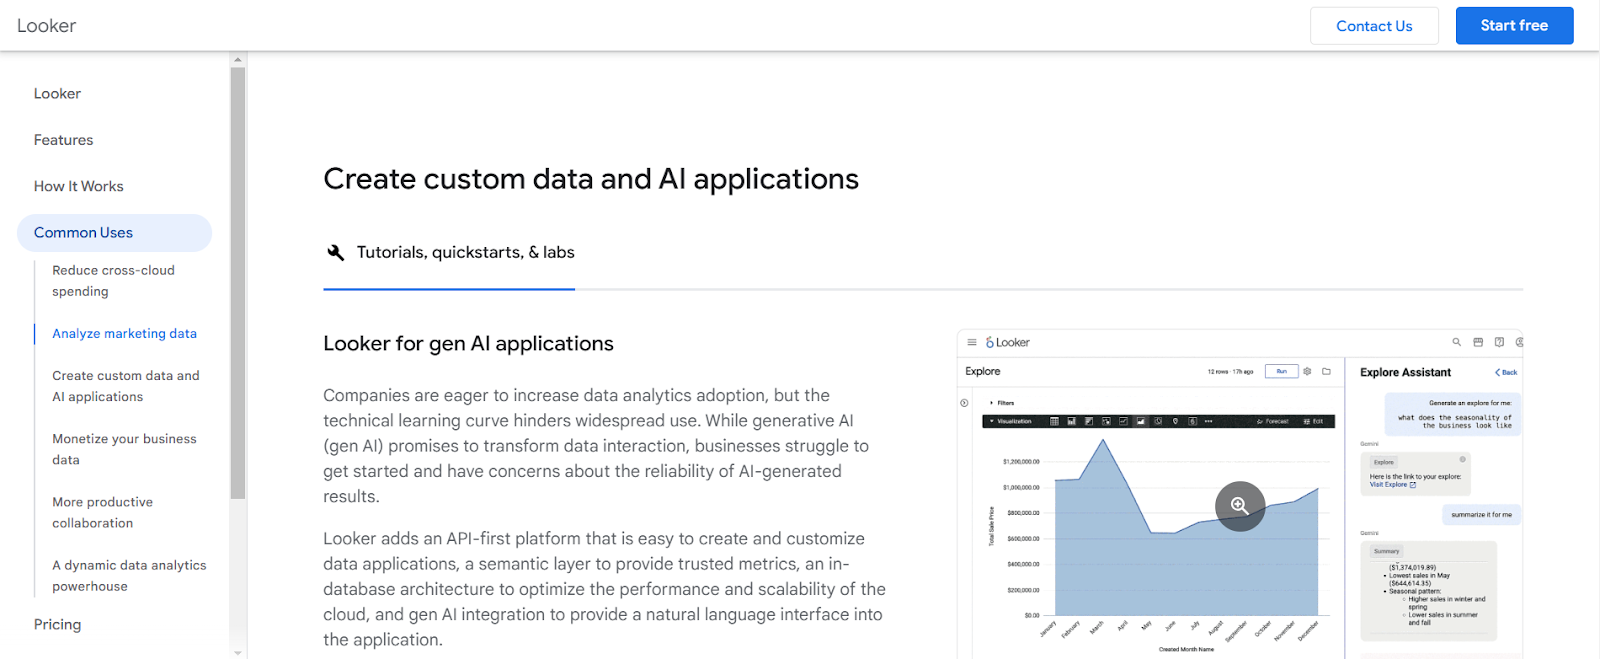Image resolution: width=1600 pixels, height=659 pixels.
Task: Go to Pricing in the sidebar
Action: coord(57,624)
